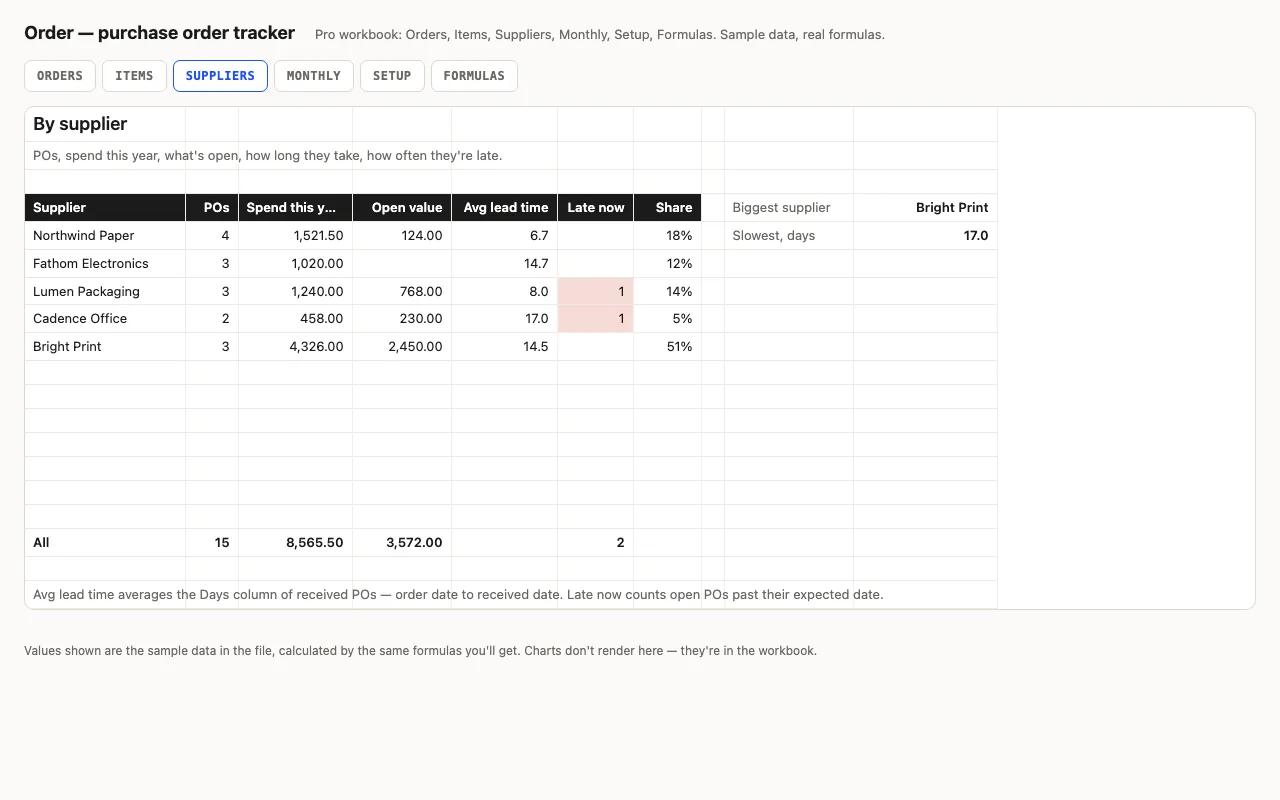Screen dimensions: 1280x800
Task: Select the All totals row label
Action: pyautogui.click(x=105, y=543)
